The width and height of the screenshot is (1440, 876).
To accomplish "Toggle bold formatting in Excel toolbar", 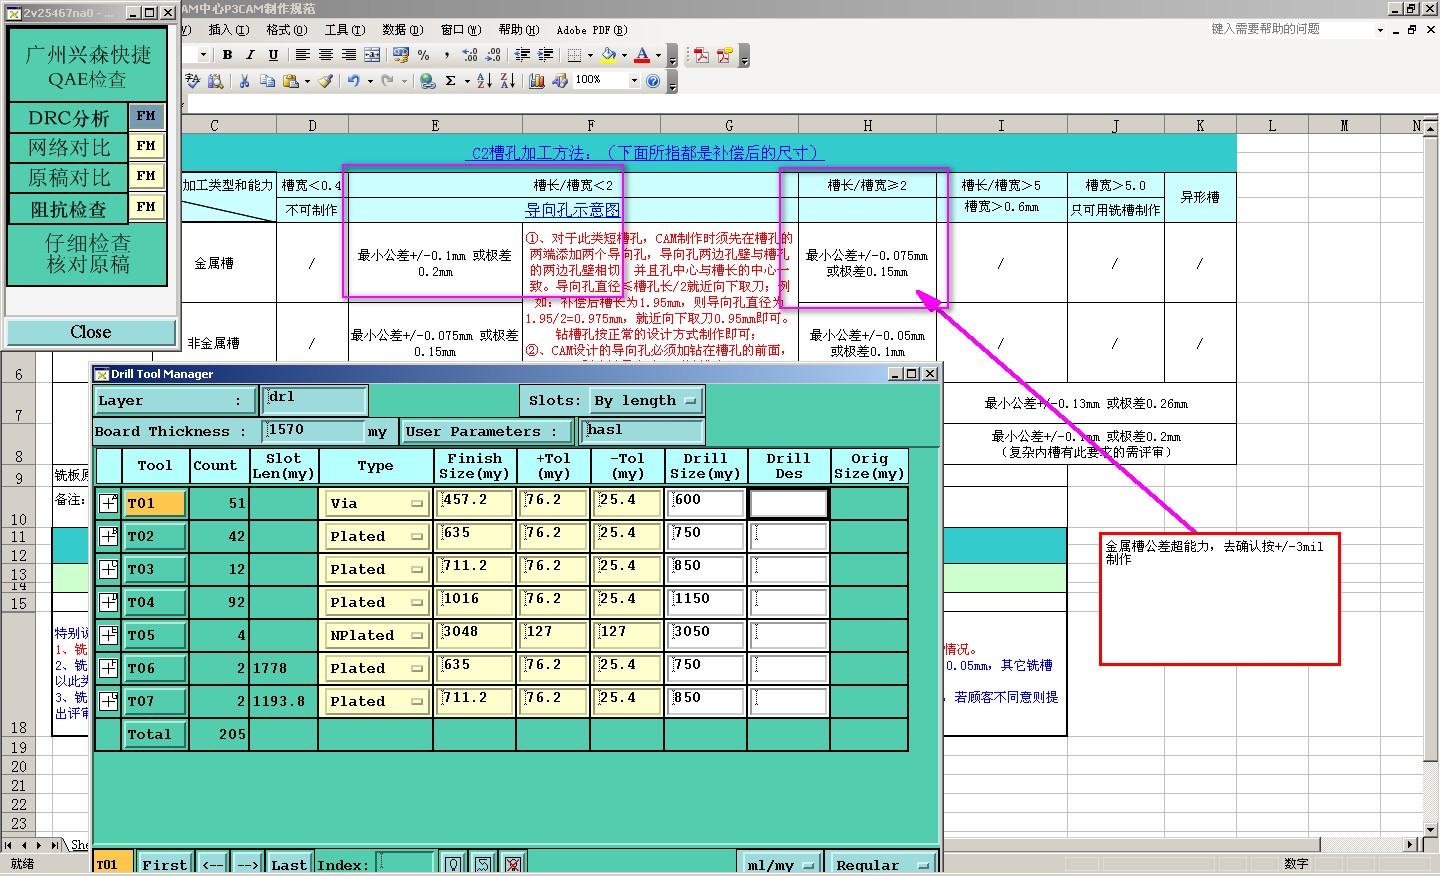I will (x=227, y=55).
